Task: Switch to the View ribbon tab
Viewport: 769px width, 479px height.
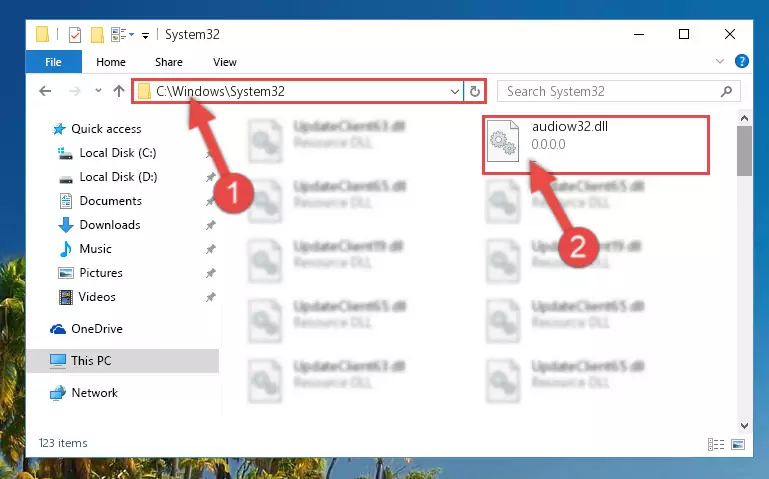Action: 225,62
